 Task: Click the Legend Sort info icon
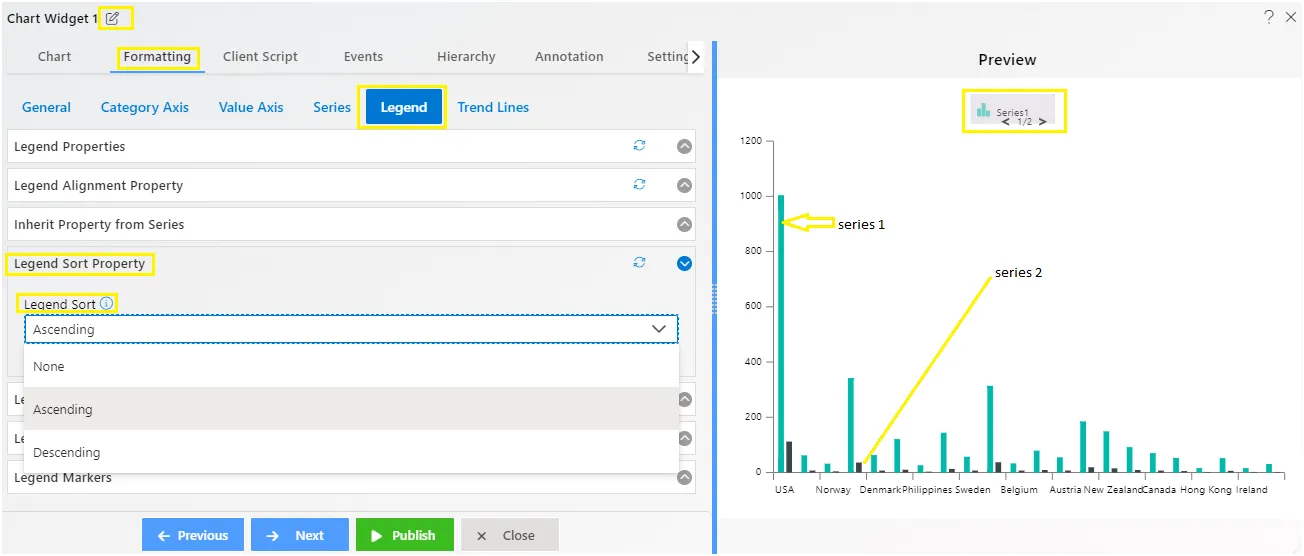click(x=107, y=303)
